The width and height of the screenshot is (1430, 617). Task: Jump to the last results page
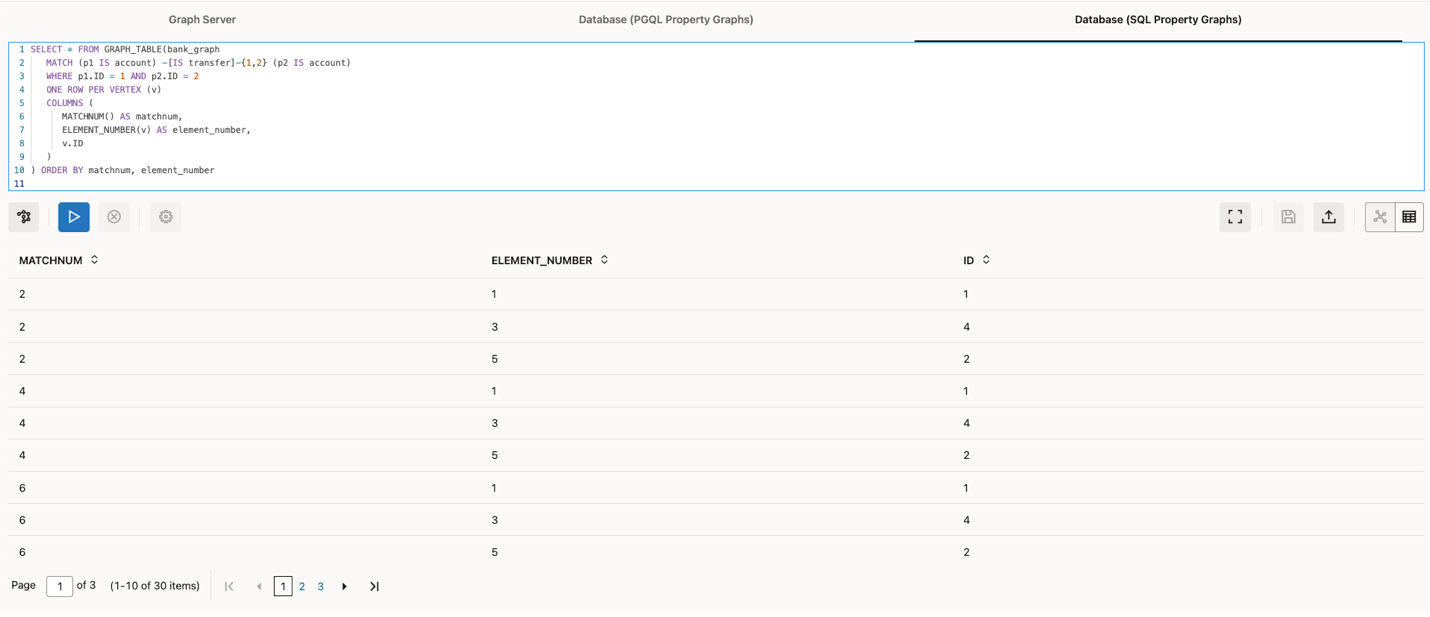[374, 586]
